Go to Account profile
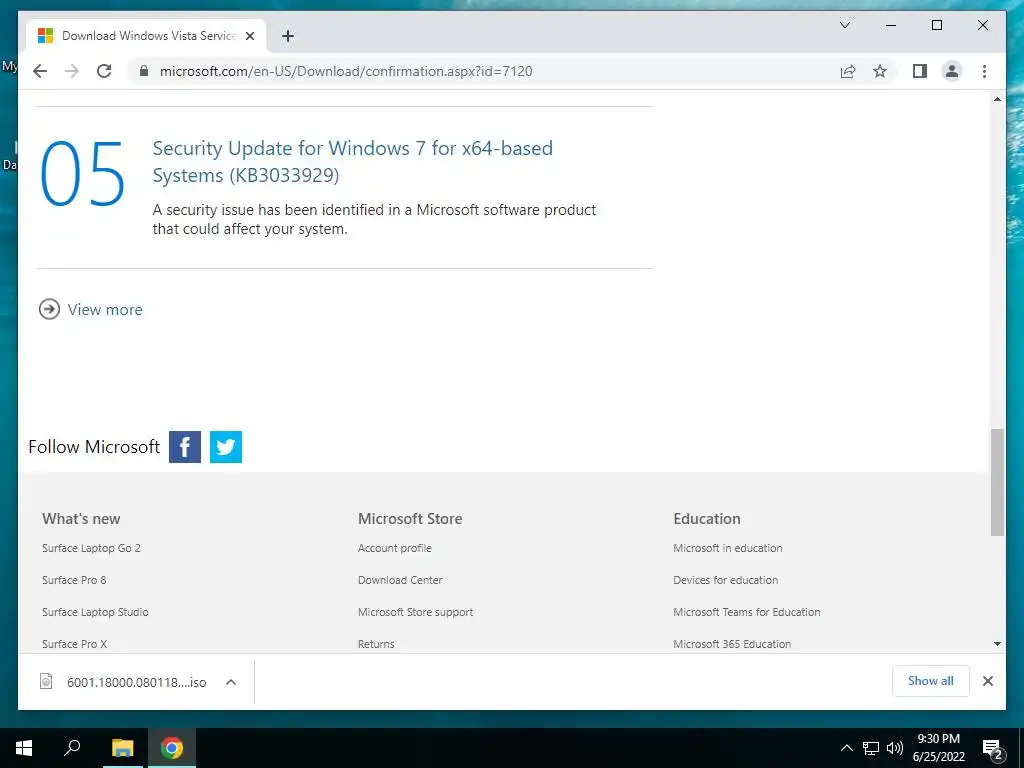 coord(394,548)
